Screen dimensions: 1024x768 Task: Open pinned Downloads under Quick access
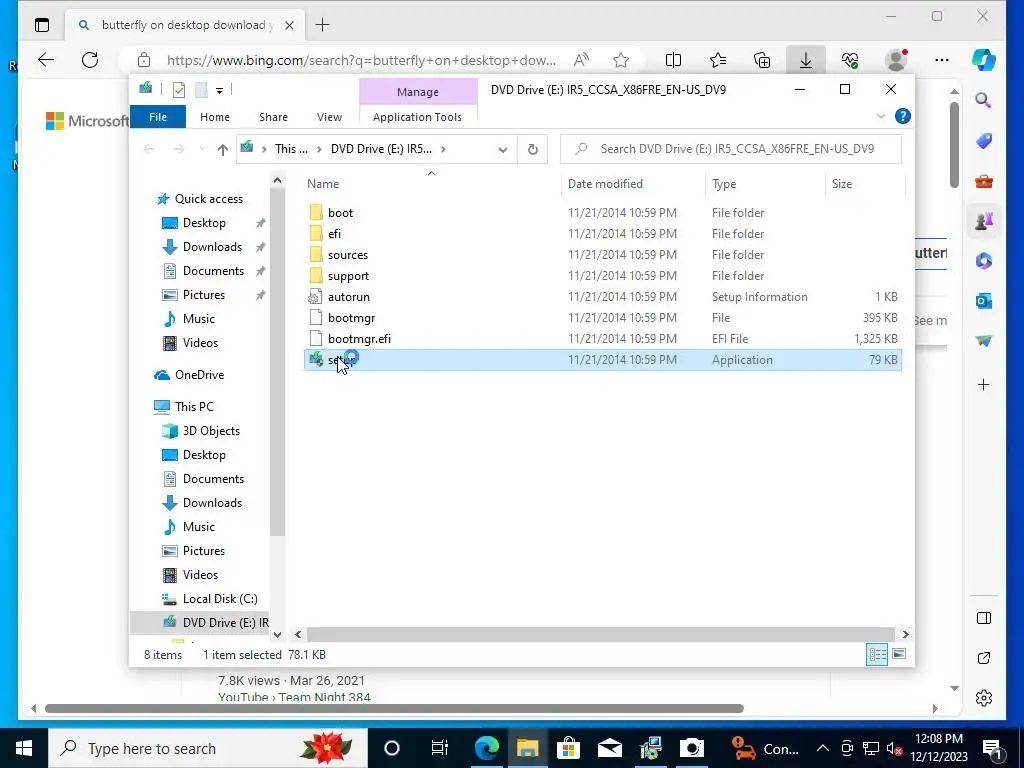[x=212, y=247]
